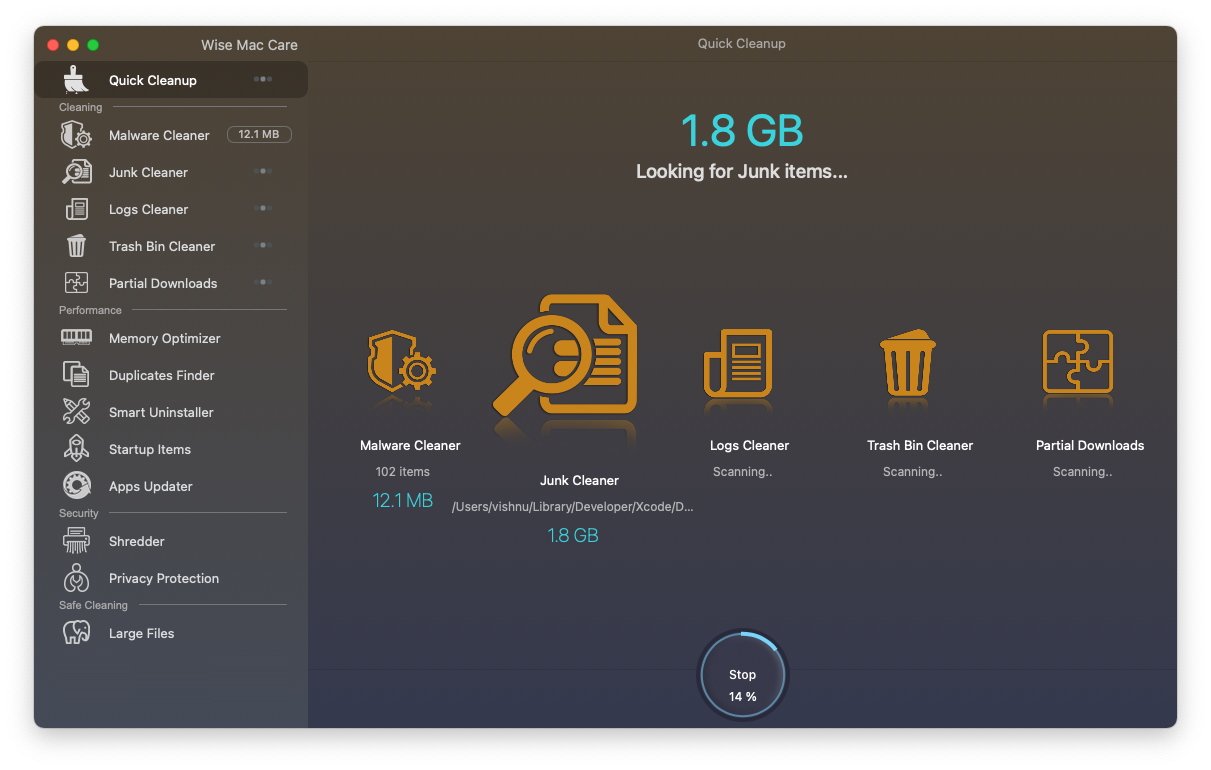
Task: Click the Quick Cleanup scanning dots indicator
Action: tap(263, 79)
